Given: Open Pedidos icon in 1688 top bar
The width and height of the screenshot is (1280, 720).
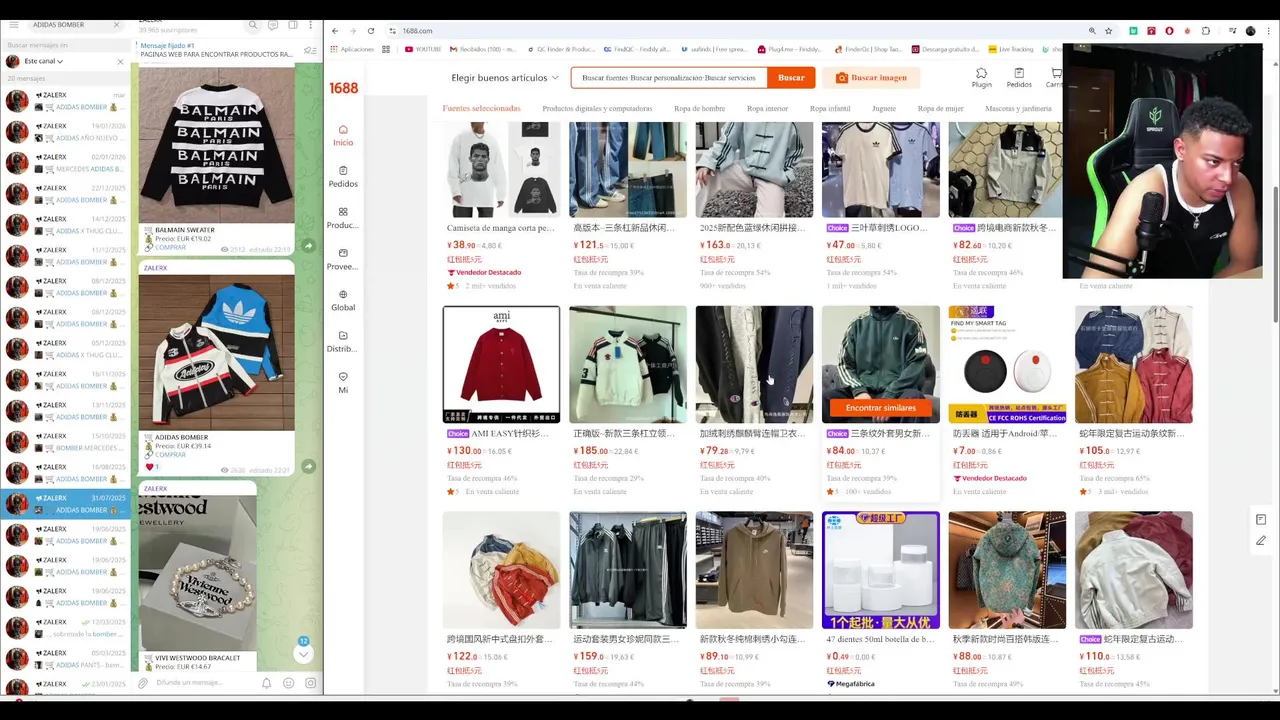Looking at the screenshot, I should pos(1019,77).
